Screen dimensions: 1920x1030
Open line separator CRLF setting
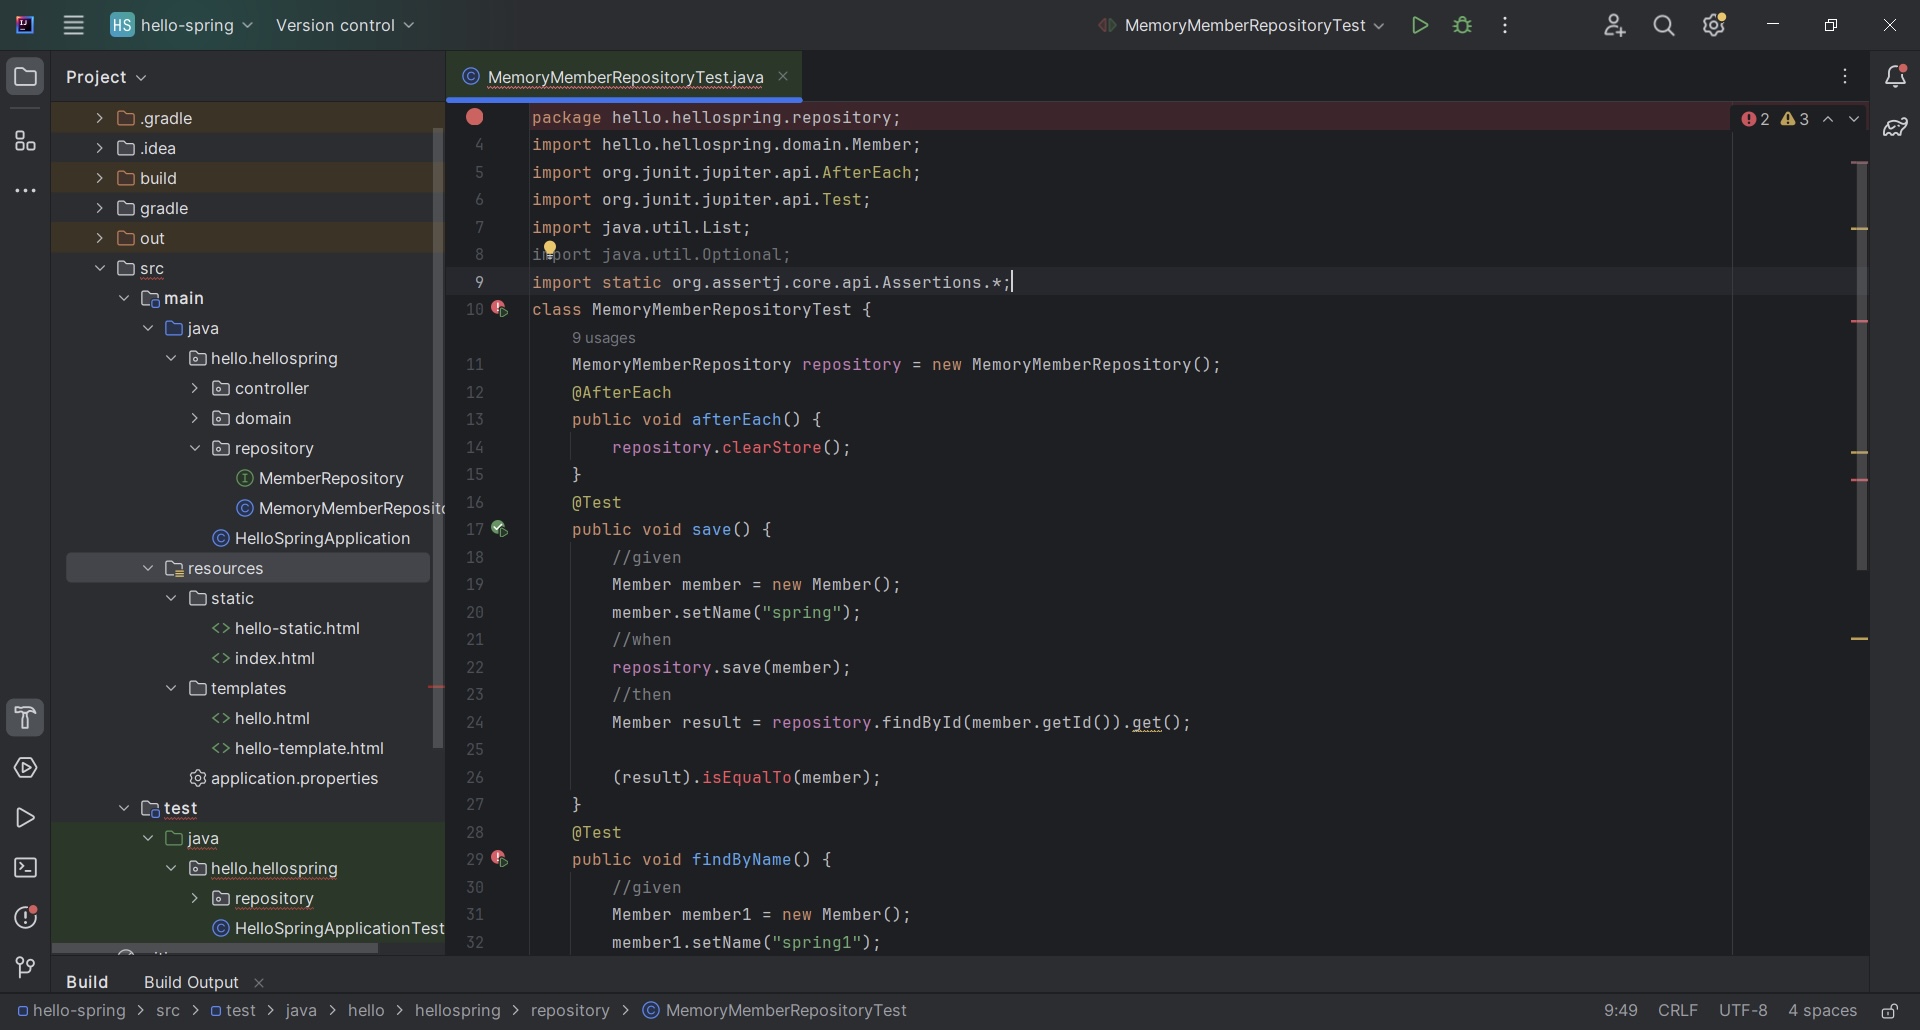click(1678, 1011)
